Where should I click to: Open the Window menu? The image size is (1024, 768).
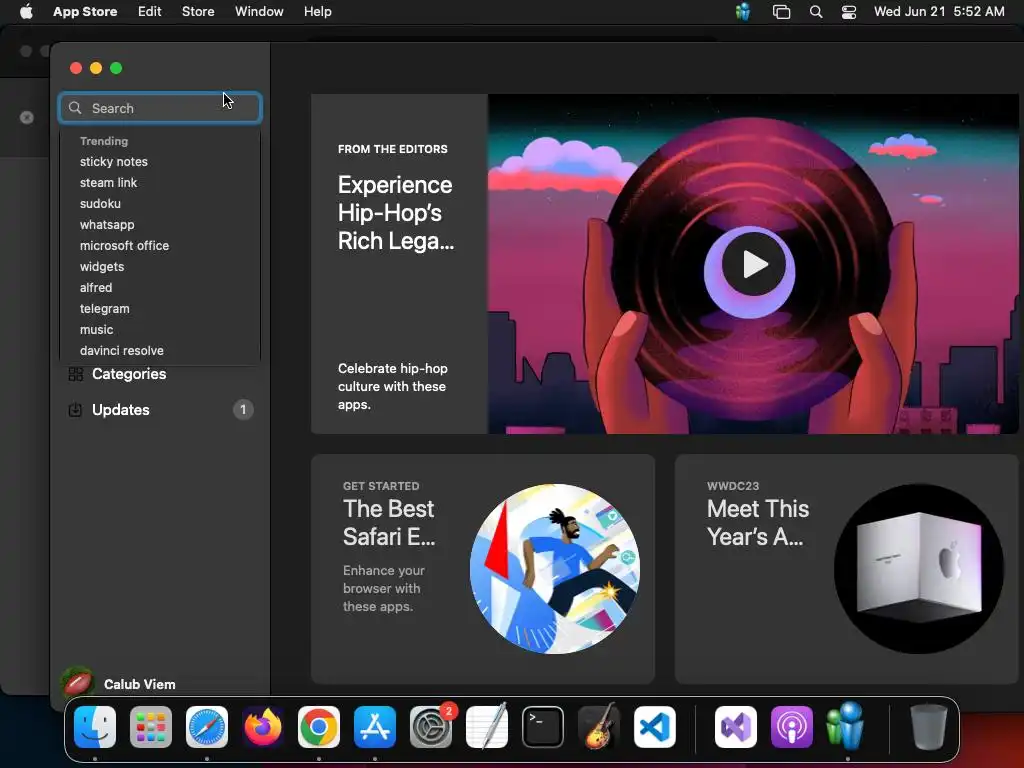(259, 11)
